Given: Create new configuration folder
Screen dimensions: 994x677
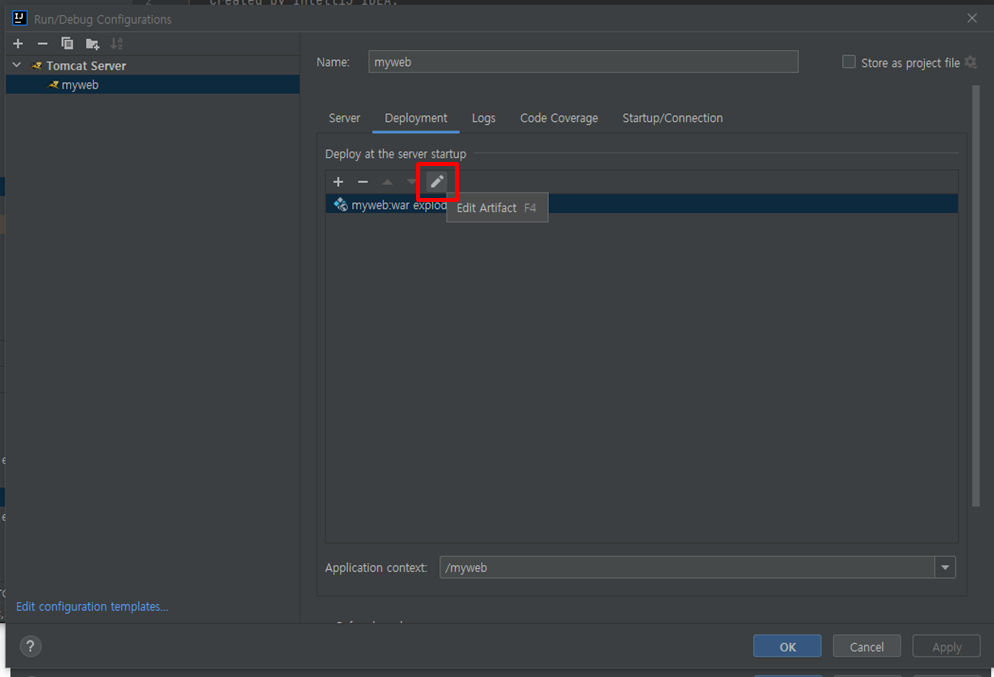Looking at the screenshot, I should 93,44.
